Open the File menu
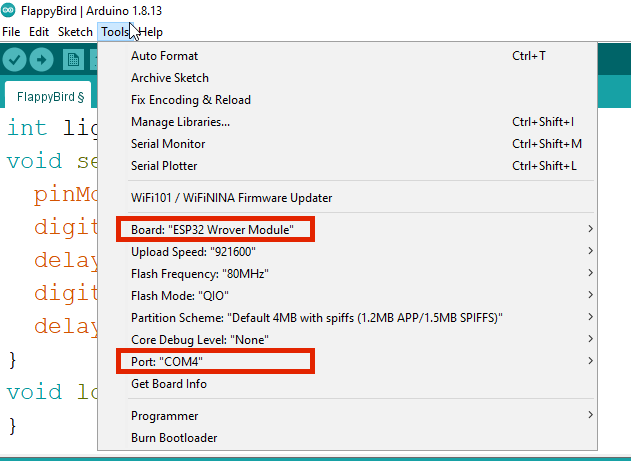Image resolution: width=631 pixels, height=461 pixels. coord(11,32)
